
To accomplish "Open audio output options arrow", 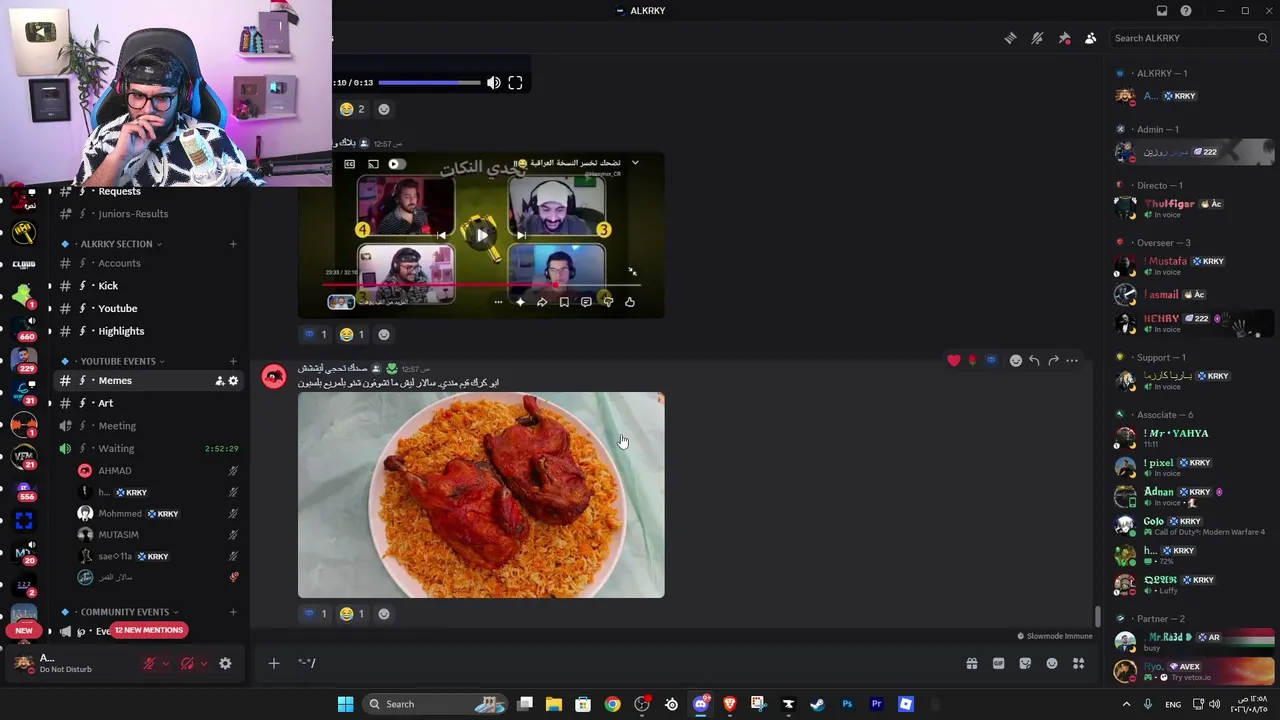I will click(204, 663).
